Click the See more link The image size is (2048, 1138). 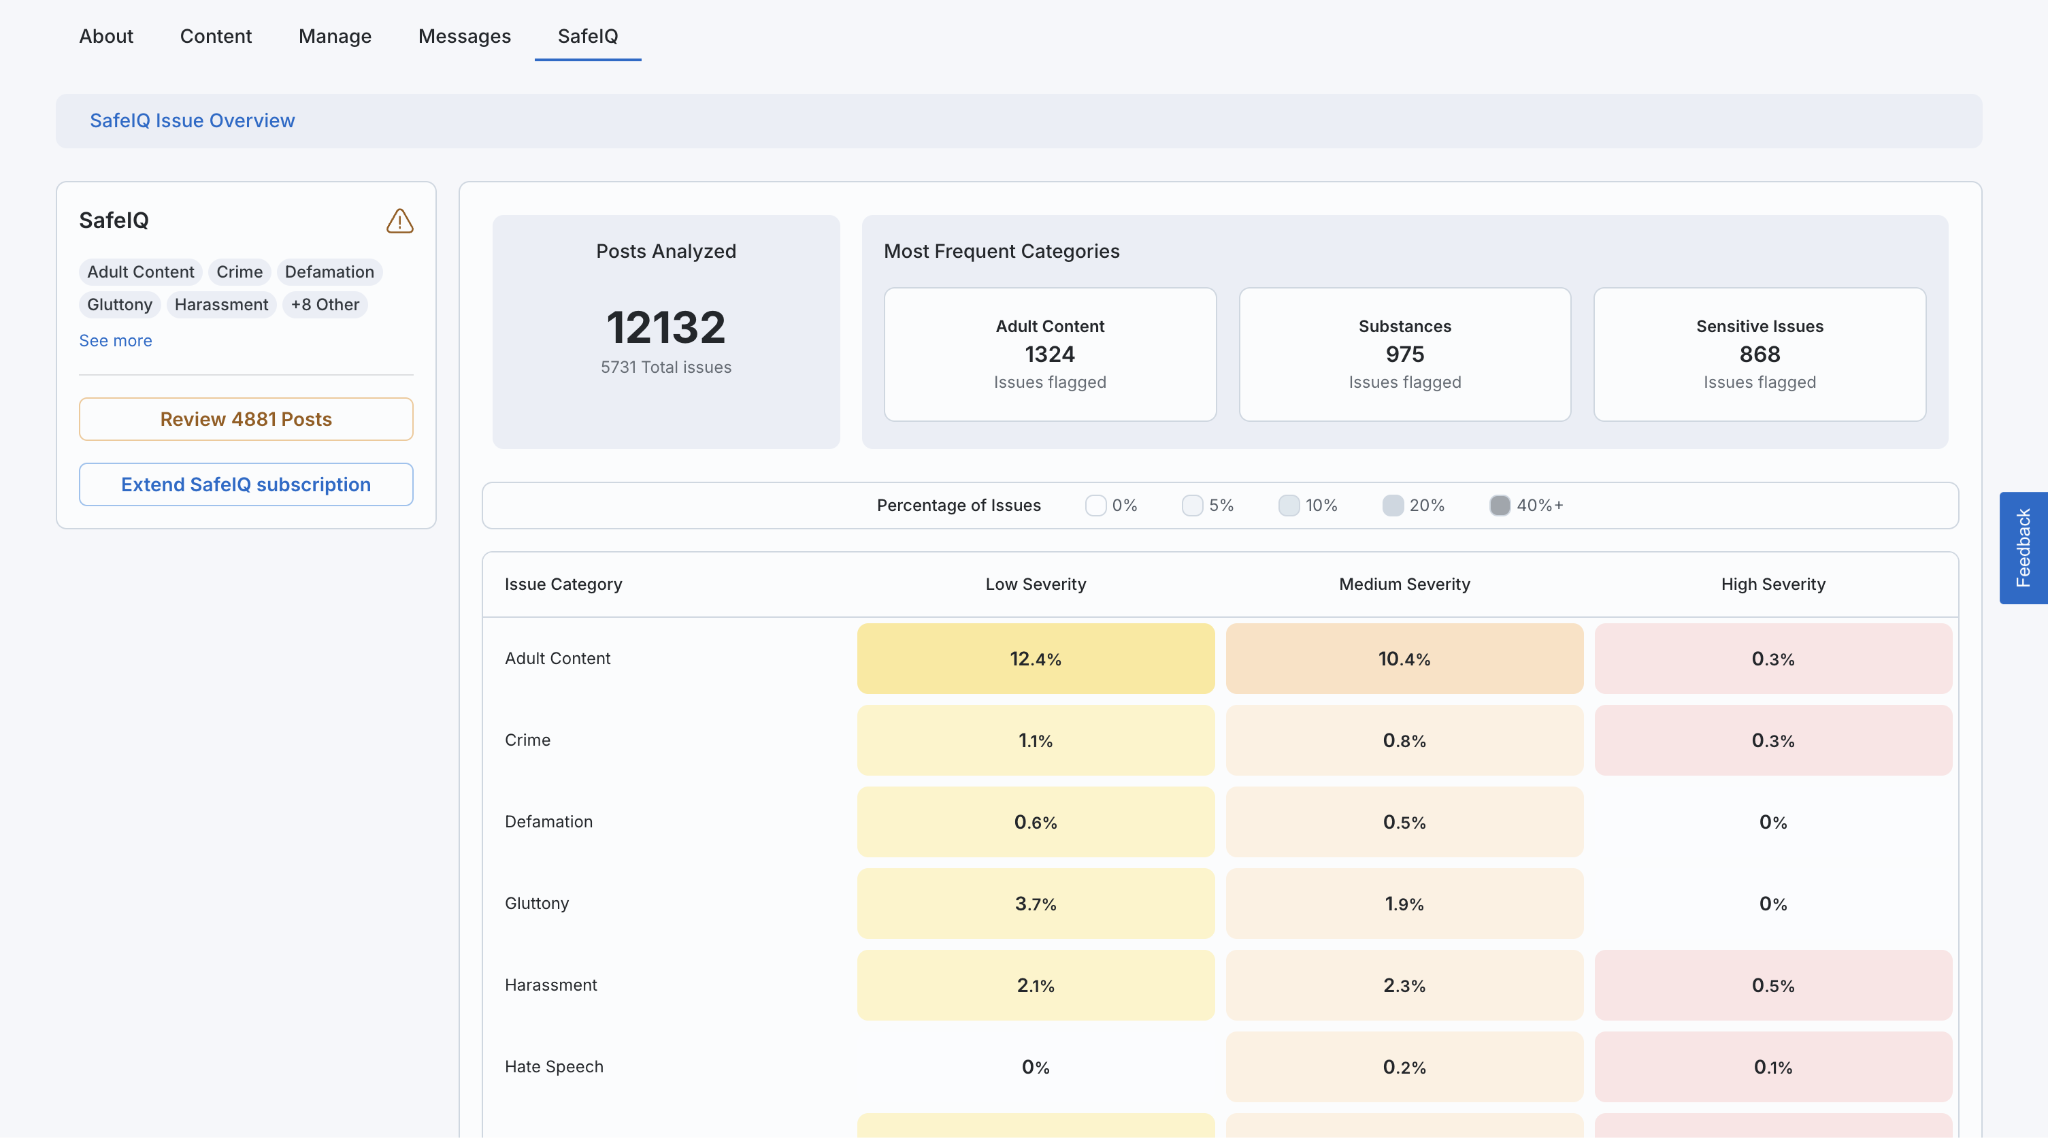pos(116,341)
